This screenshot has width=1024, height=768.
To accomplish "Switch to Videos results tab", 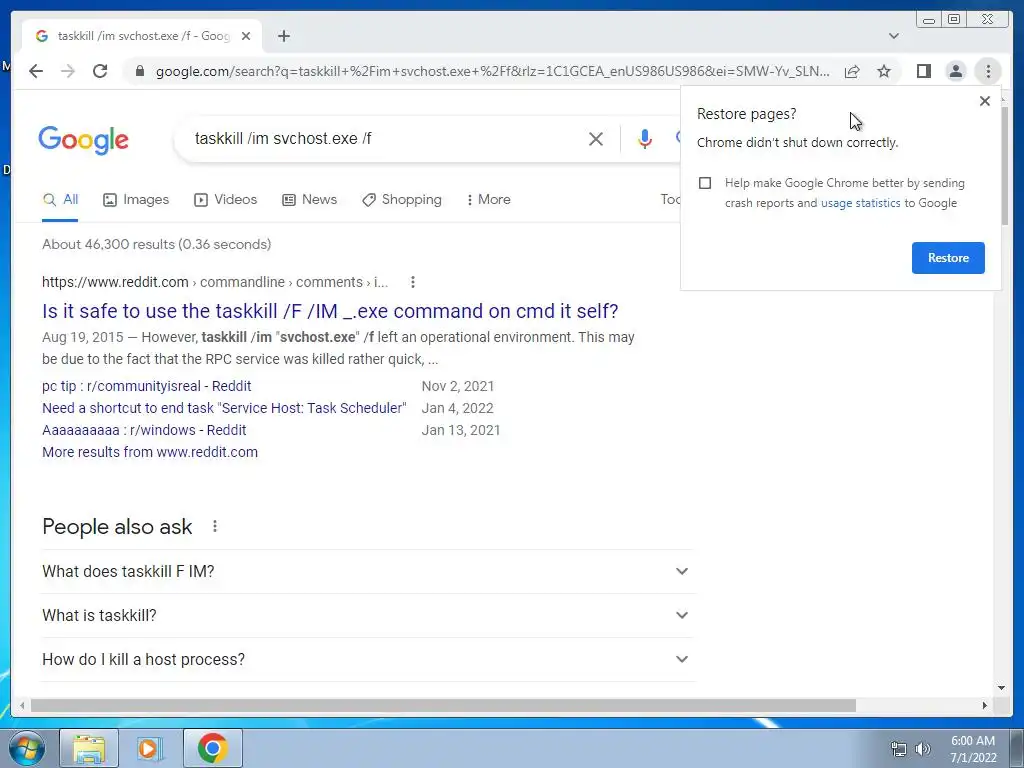I will pyautogui.click(x=225, y=200).
